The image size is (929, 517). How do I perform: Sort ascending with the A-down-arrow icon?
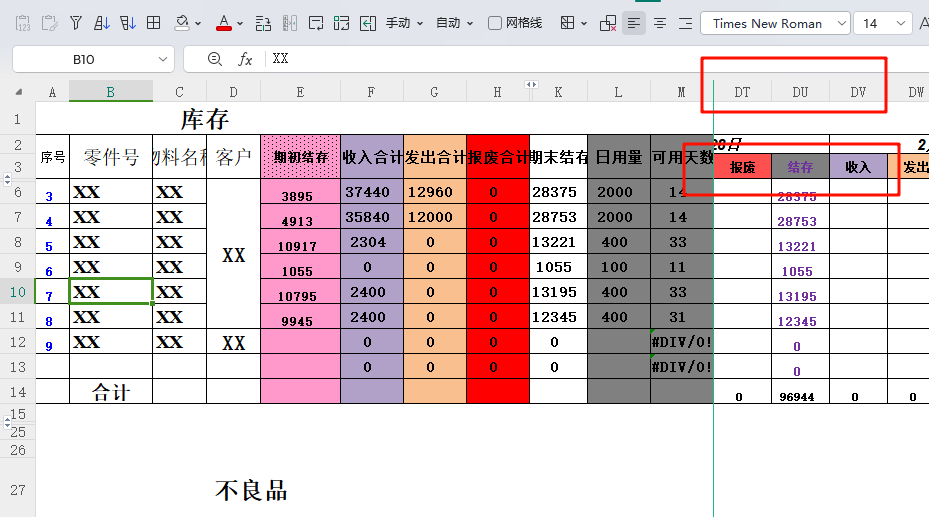click(x=102, y=24)
